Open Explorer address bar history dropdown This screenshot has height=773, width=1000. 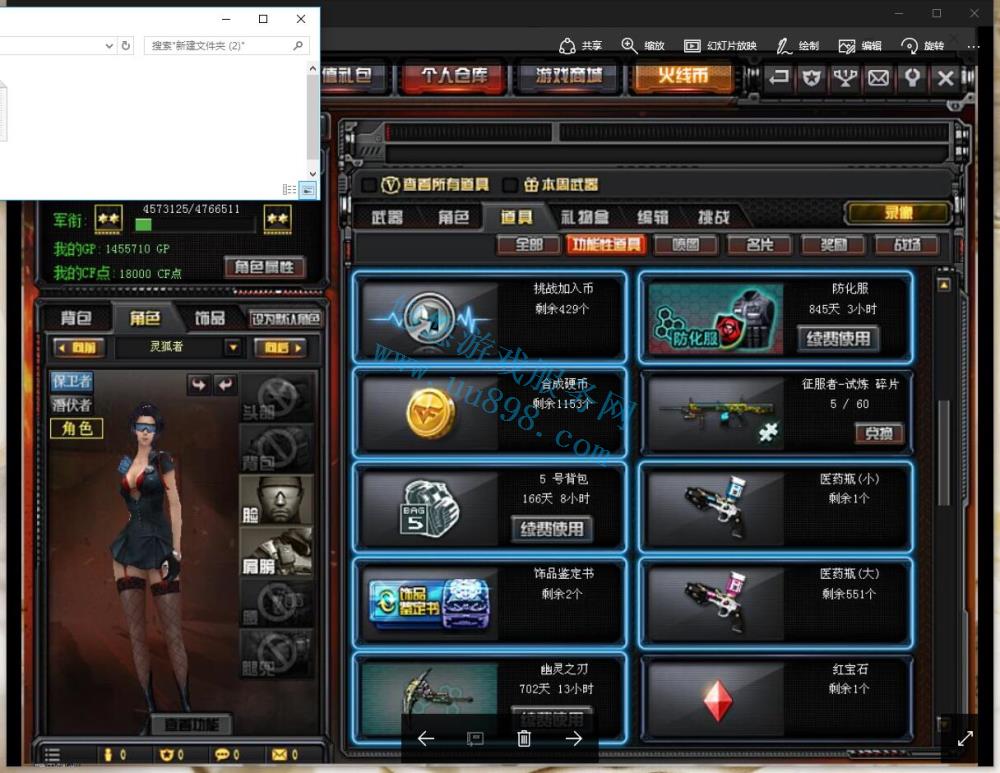pyautogui.click(x=109, y=45)
